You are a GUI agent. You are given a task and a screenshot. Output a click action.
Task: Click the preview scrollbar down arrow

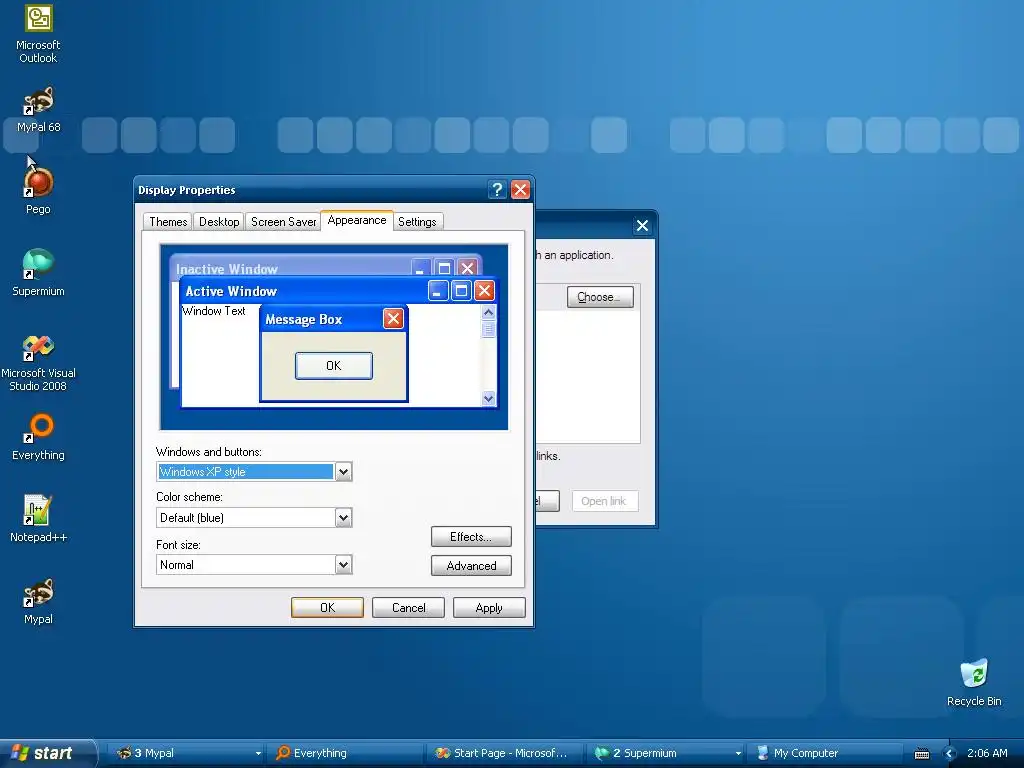click(488, 398)
